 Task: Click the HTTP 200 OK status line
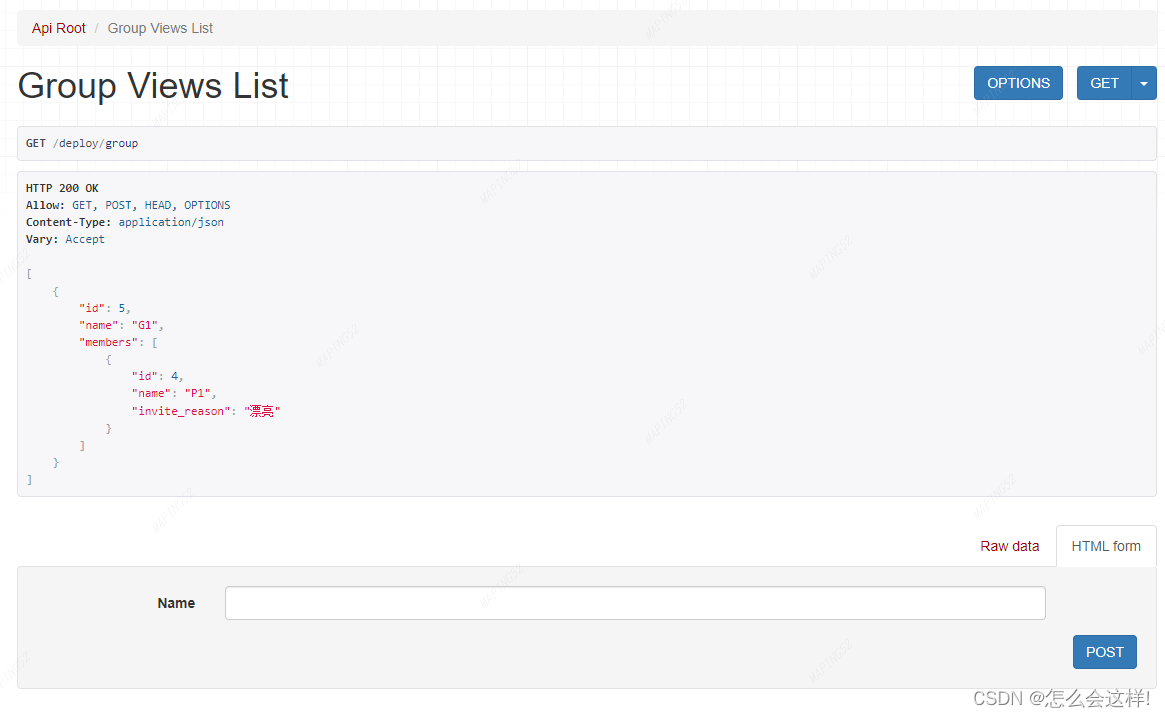(x=62, y=188)
